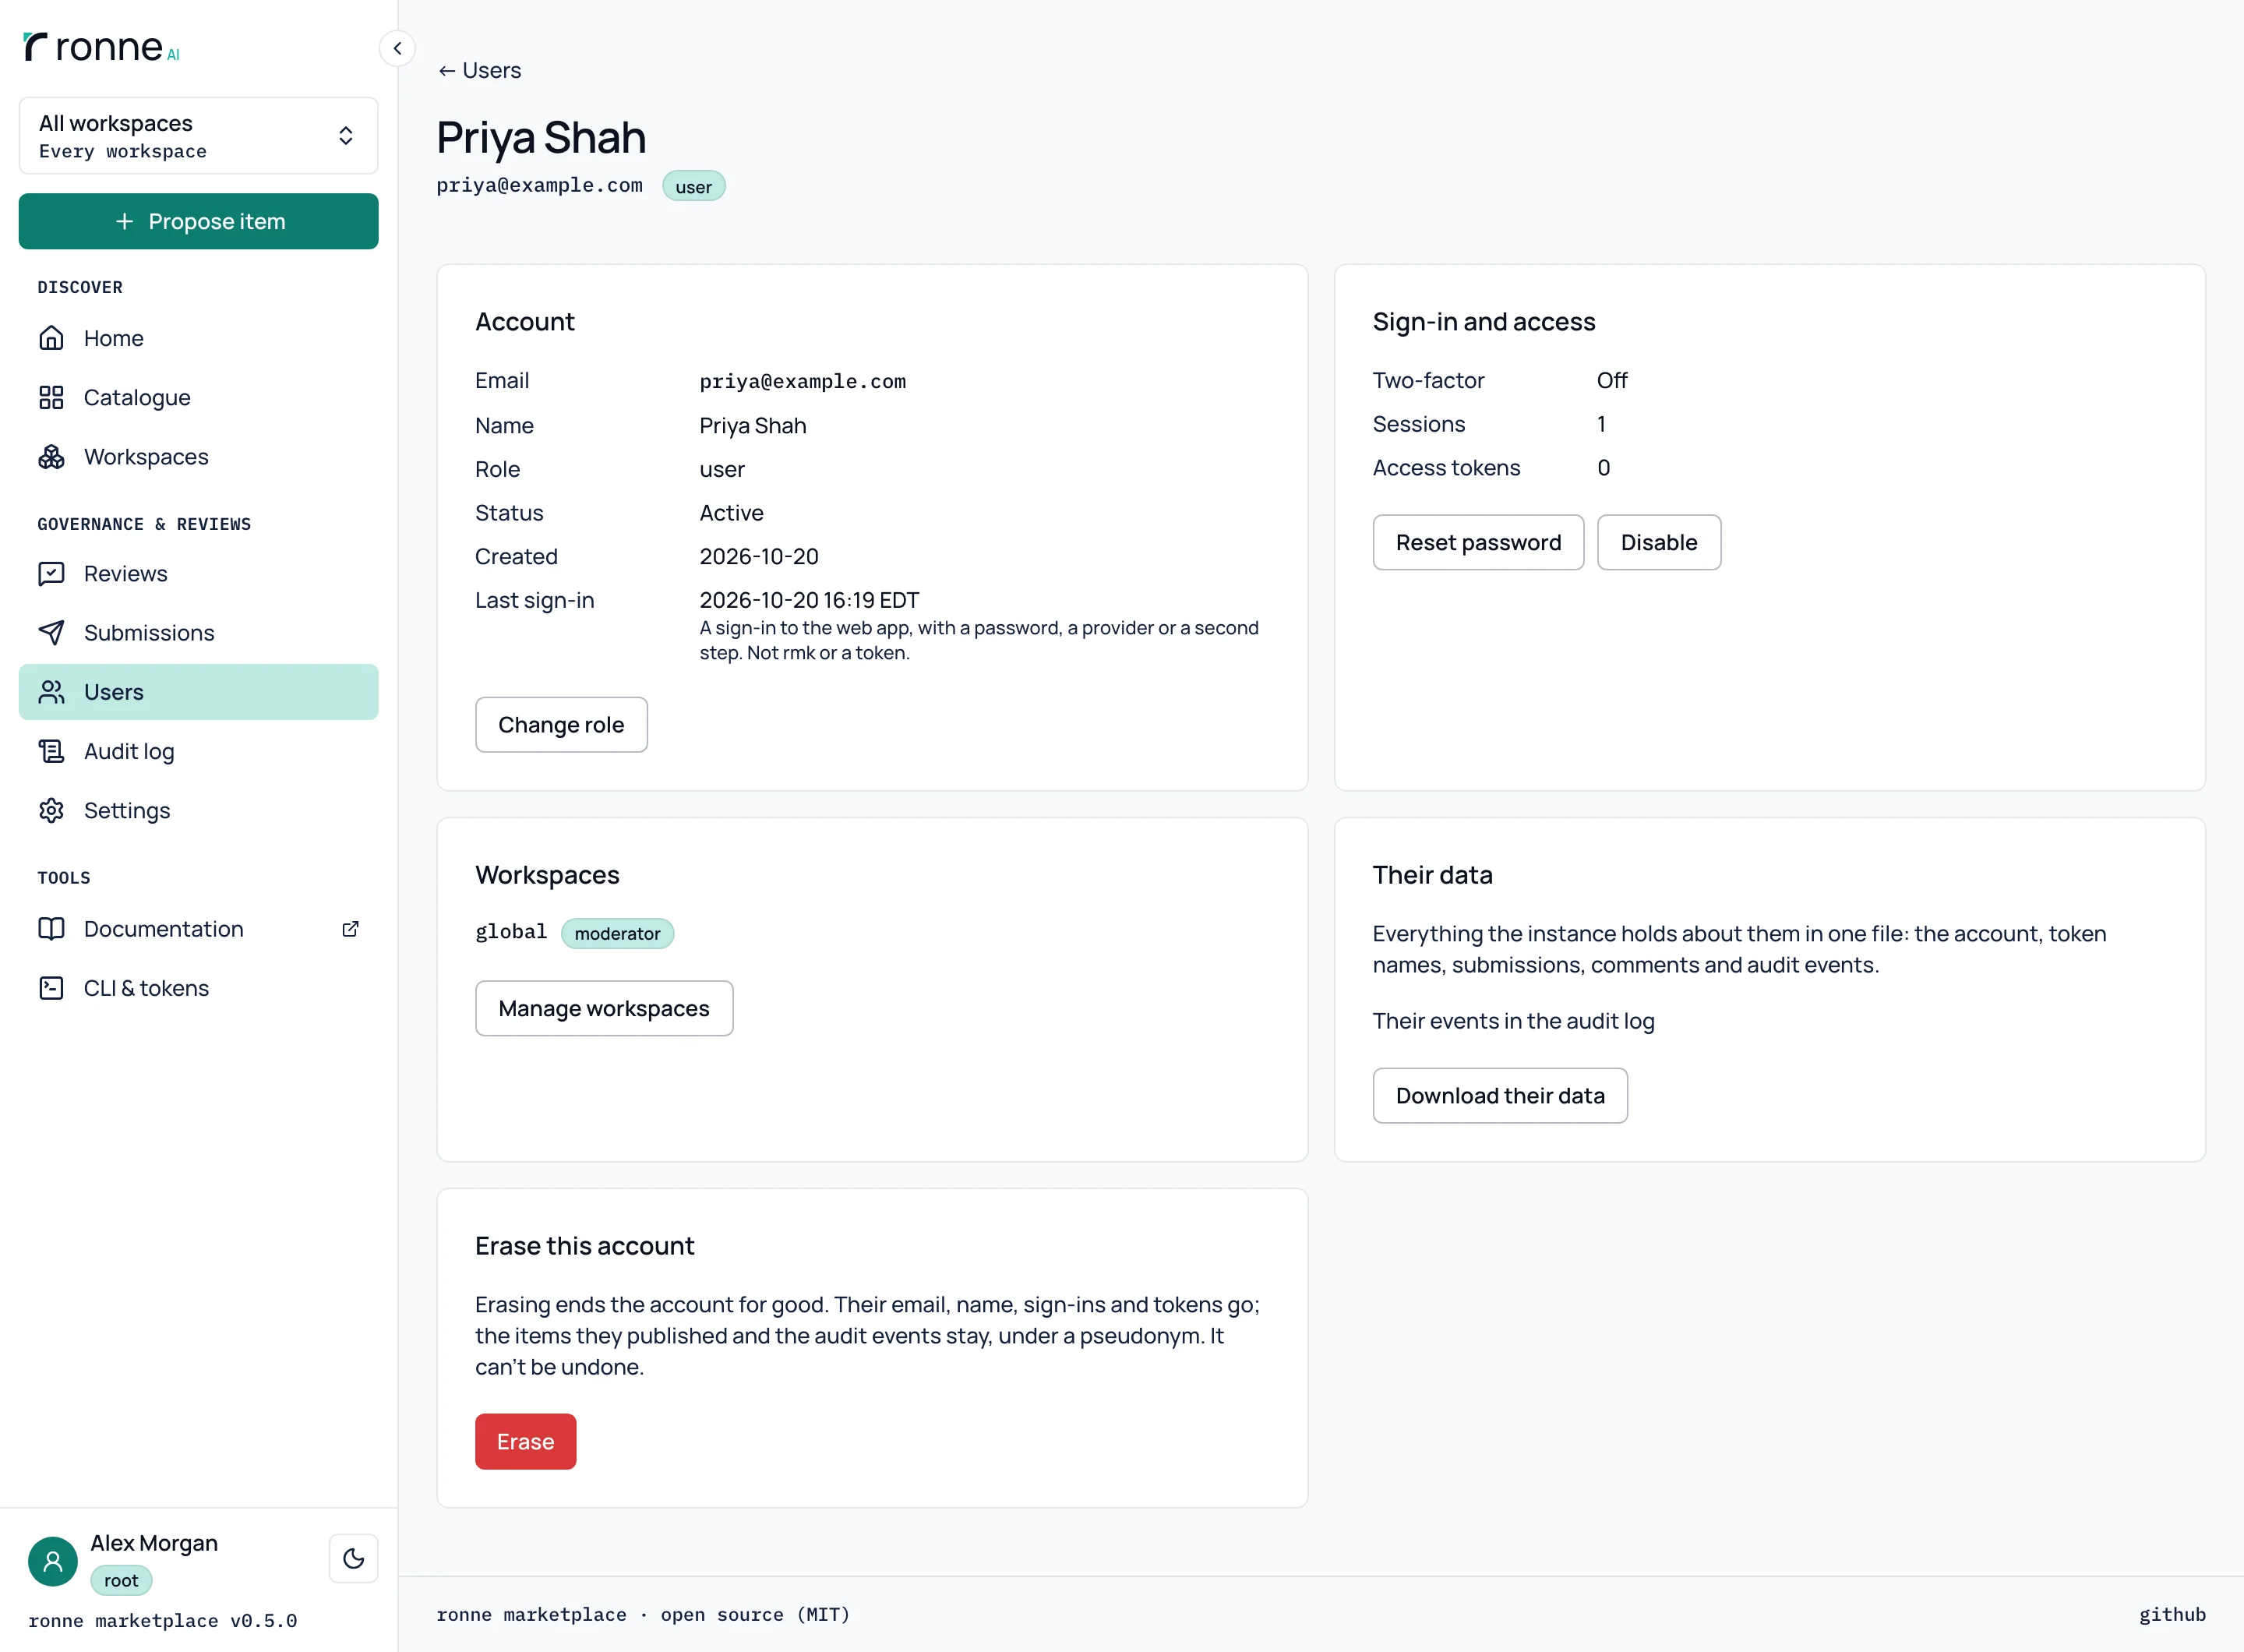Screen dimensions: 2244x1652
Task: Collapse the sidebar with the chevron button
Action: (x=397, y=48)
